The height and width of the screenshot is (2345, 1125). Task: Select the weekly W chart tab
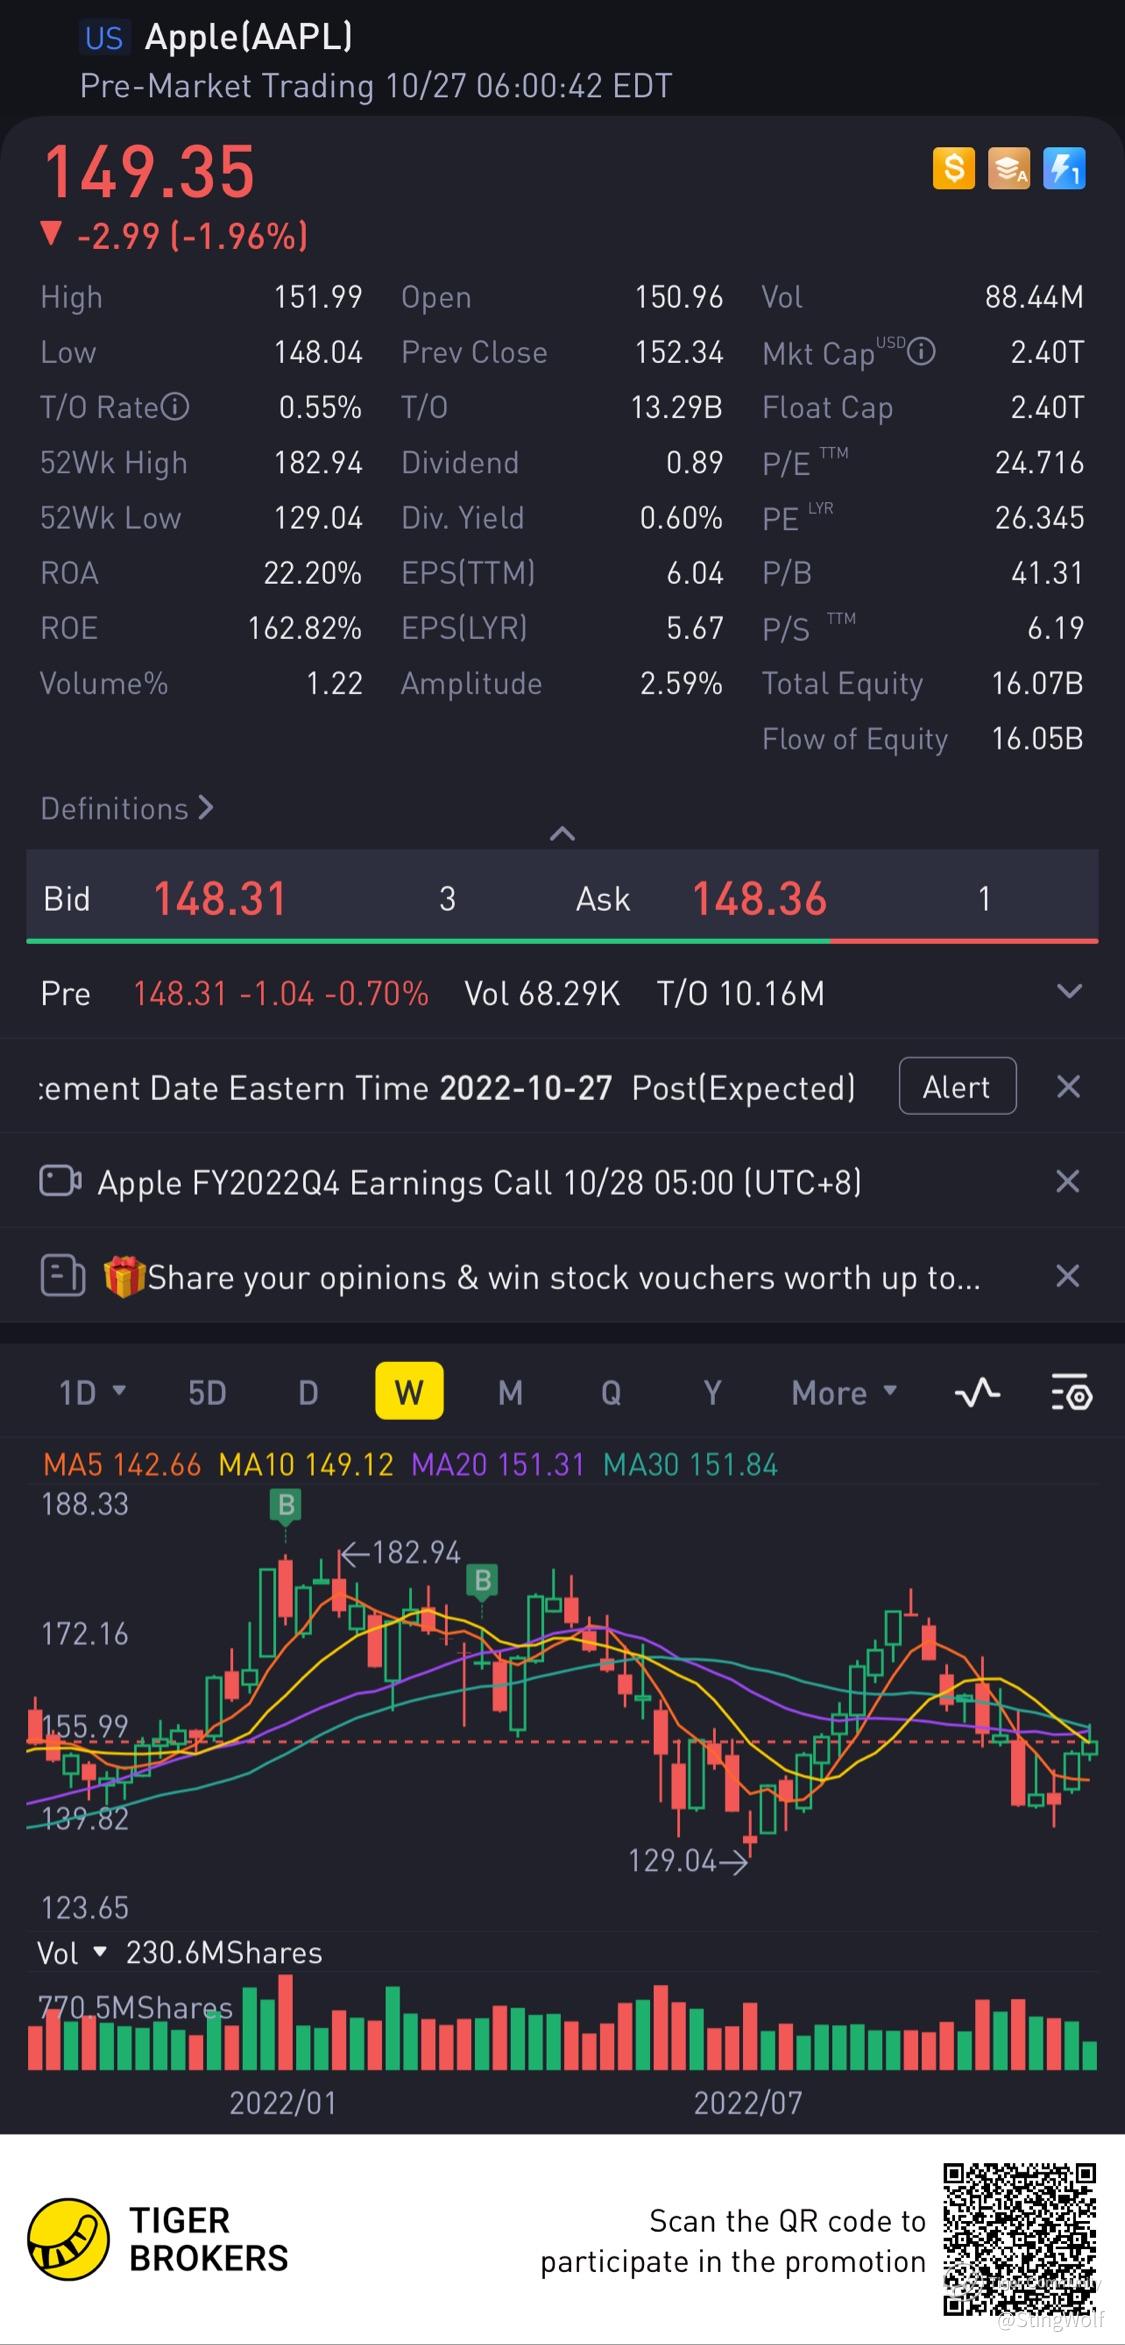point(409,1391)
